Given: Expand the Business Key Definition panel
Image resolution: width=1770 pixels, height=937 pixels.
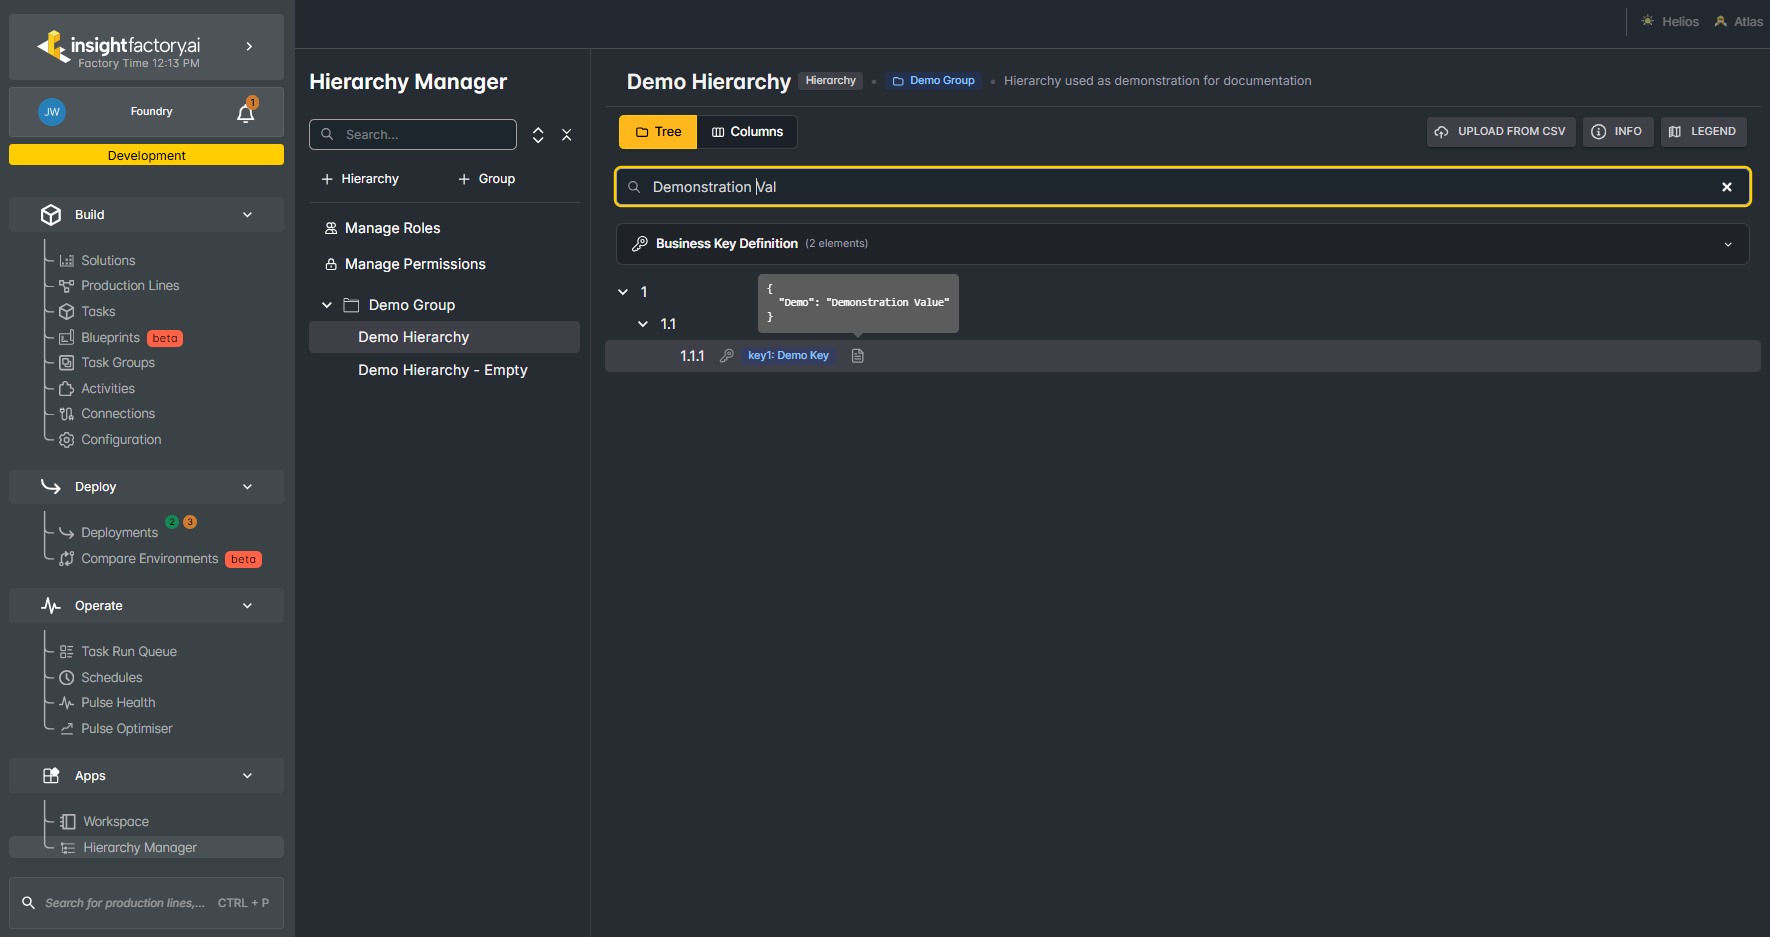Looking at the screenshot, I should [1182, 244].
